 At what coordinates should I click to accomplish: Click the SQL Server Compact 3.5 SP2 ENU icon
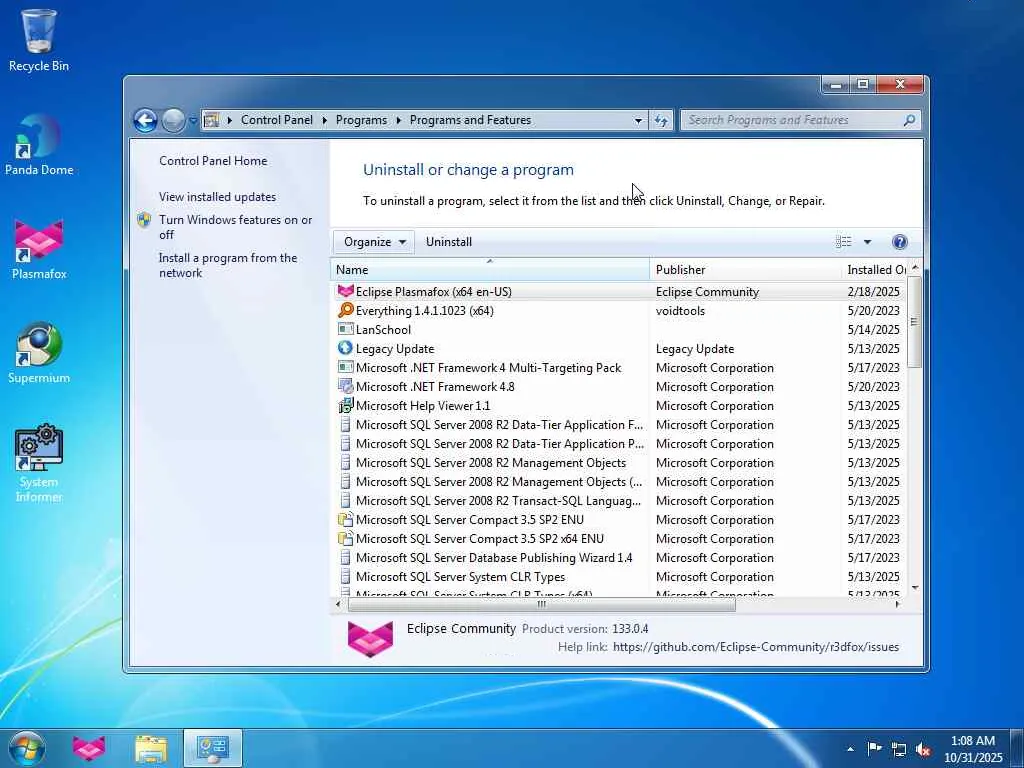pos(345,519)
